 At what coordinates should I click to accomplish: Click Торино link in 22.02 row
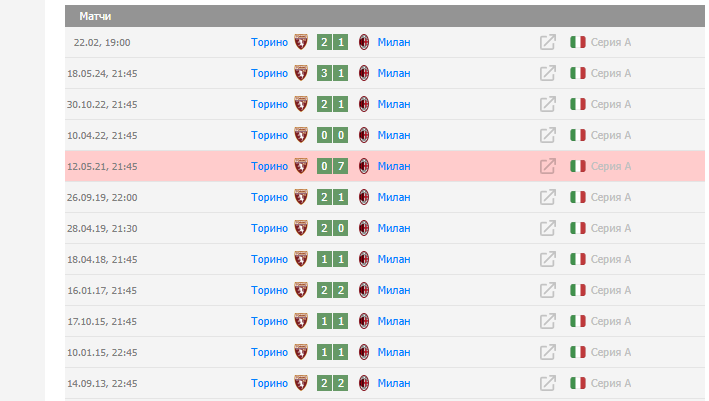coord(270,42)
